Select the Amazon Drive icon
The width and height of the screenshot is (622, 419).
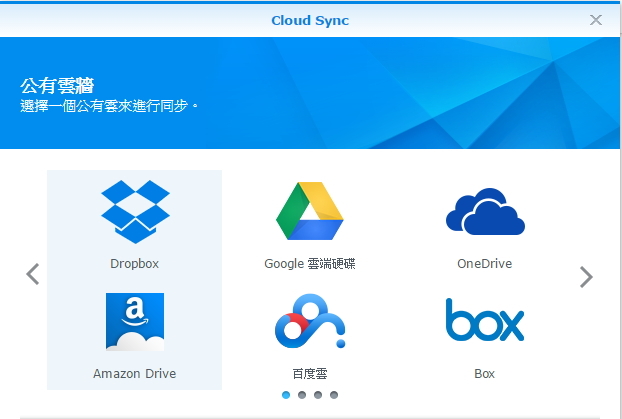pos(135,322)
